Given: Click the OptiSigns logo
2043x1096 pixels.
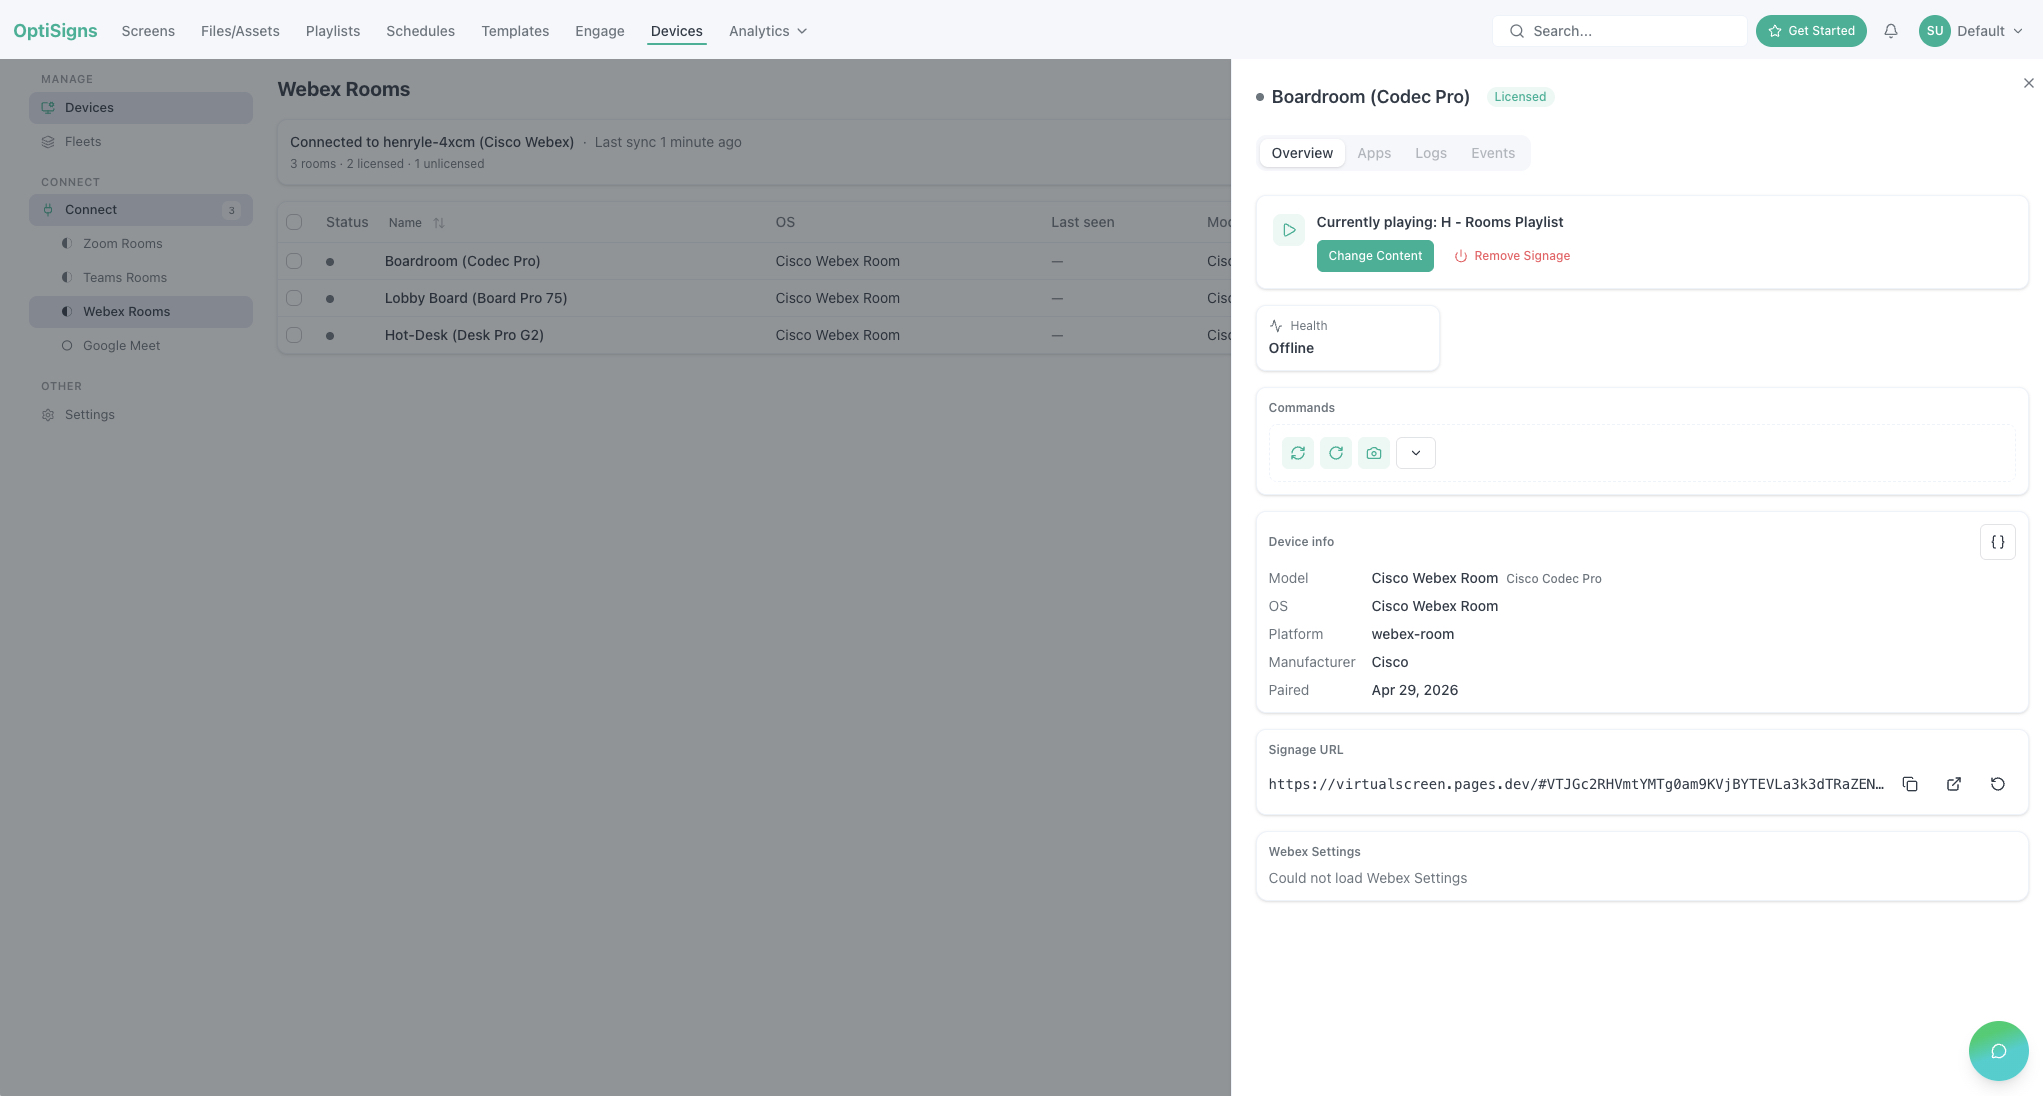Looking at the screenshot, I should [55, 31].
